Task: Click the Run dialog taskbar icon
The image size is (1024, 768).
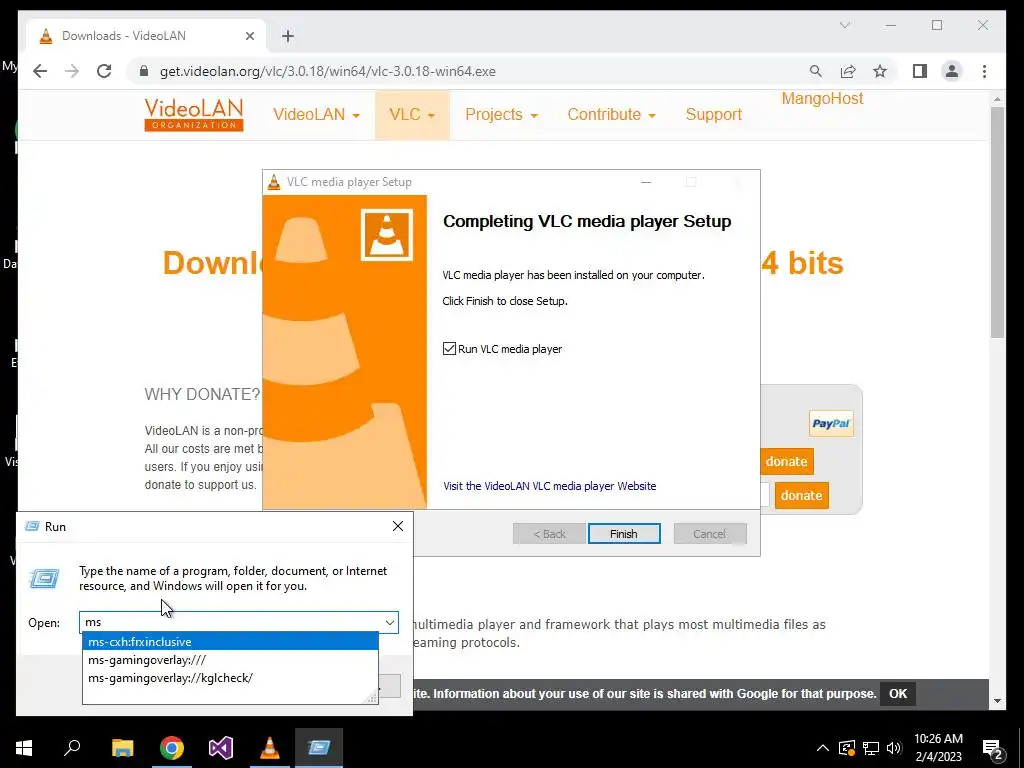Action: point(319,748)
